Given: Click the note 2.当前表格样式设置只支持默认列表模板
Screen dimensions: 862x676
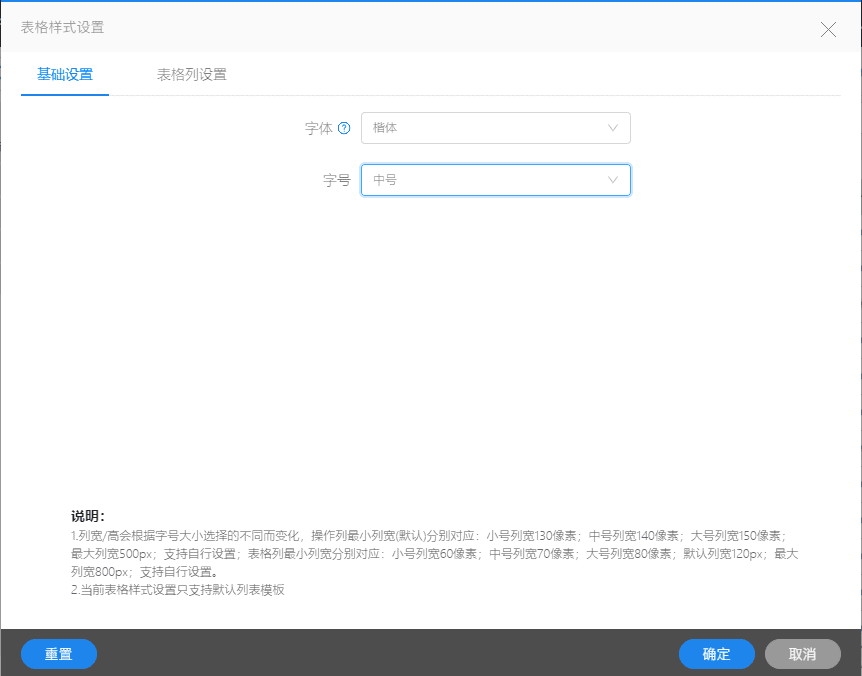Looking at the screenshot, I should click(178, 590).
